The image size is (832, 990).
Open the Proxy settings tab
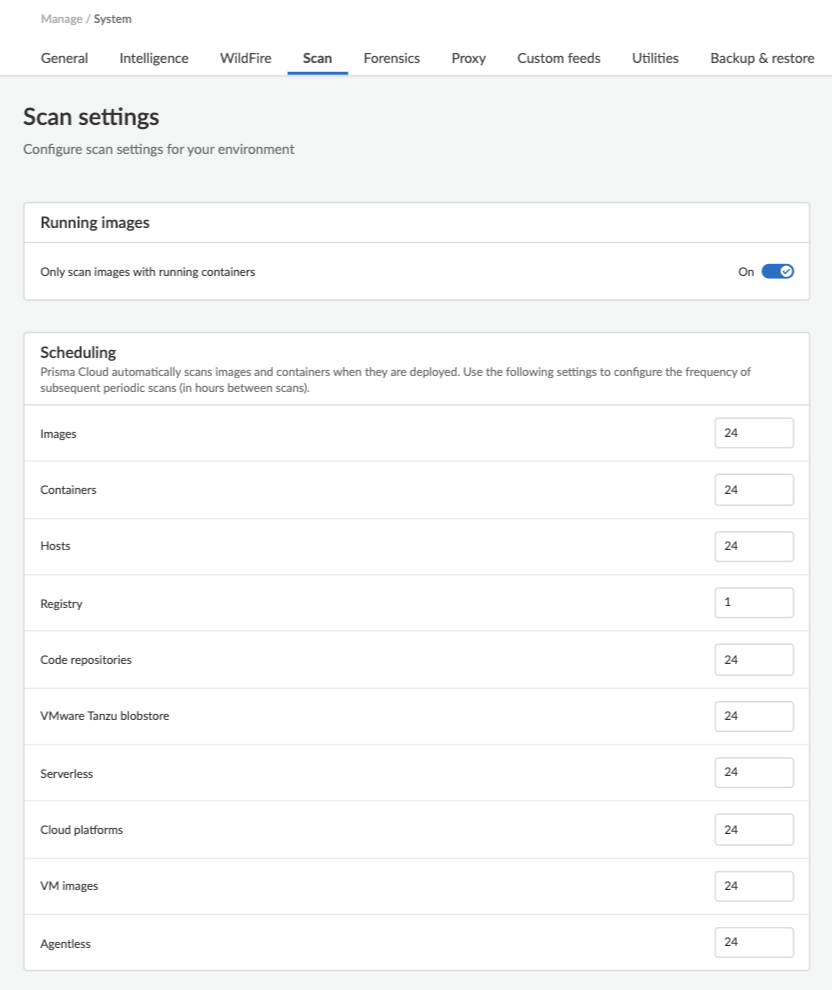[468, 58]
